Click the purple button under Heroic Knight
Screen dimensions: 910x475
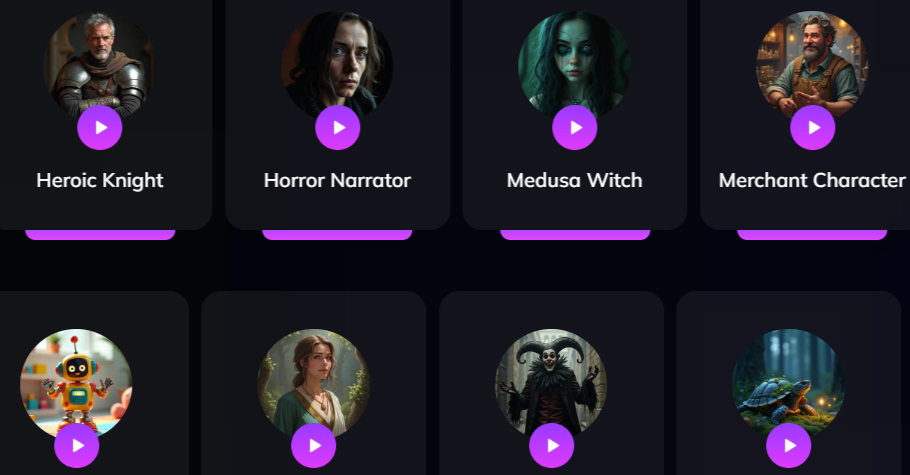(x=100, y=235)
